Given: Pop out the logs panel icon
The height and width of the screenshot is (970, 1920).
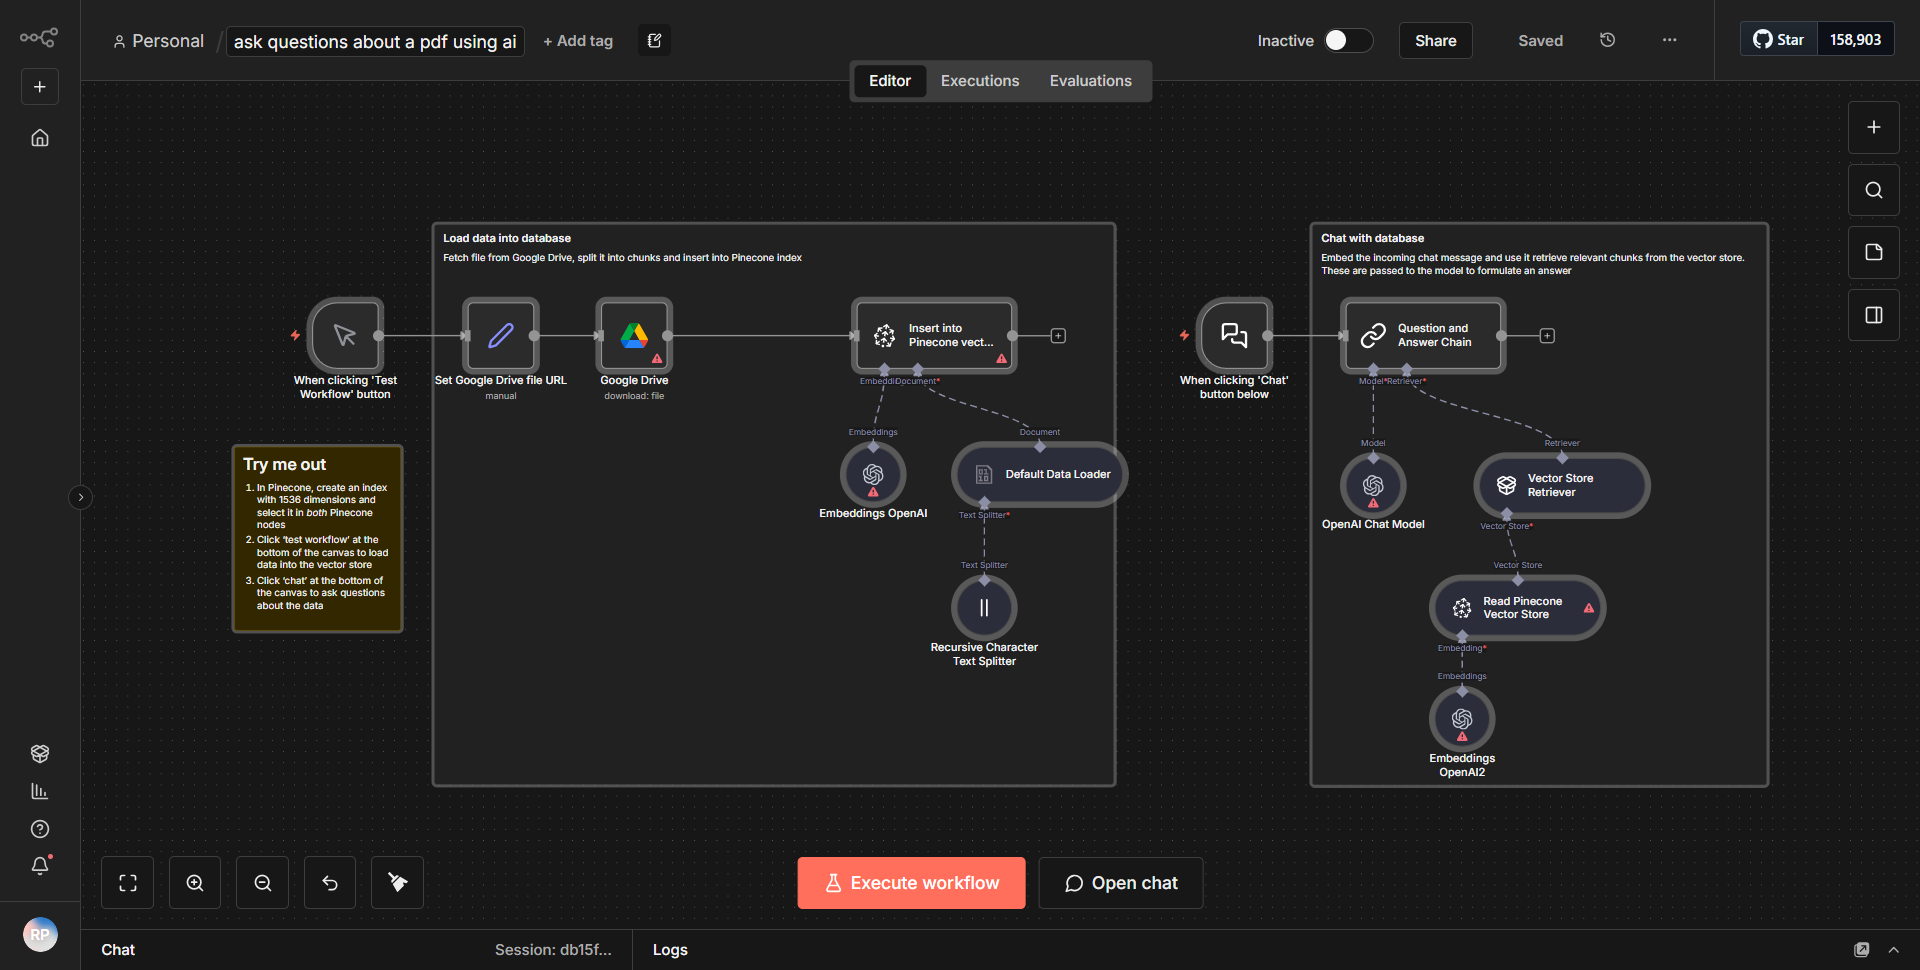Looking at the screenshot, I should (x=1861, y=950).
